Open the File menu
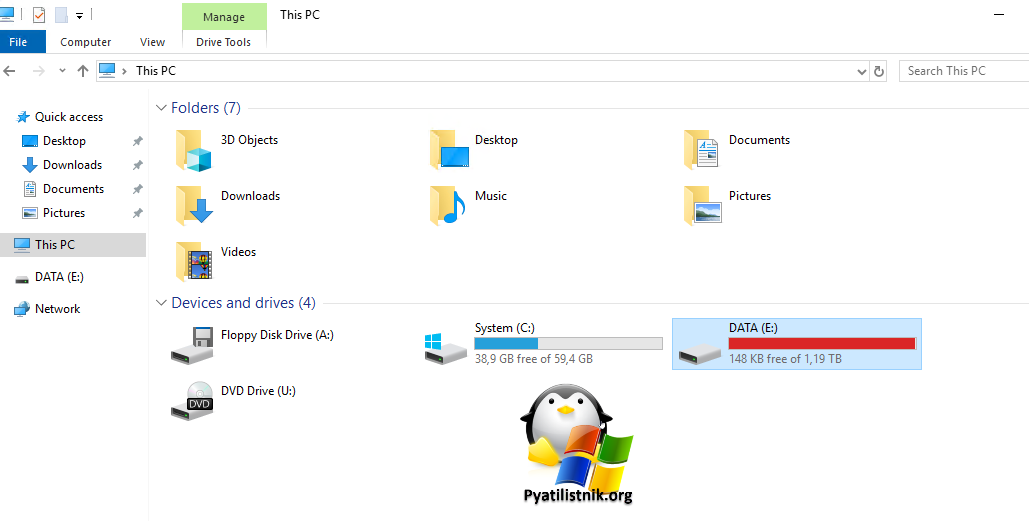 [18, 42]
